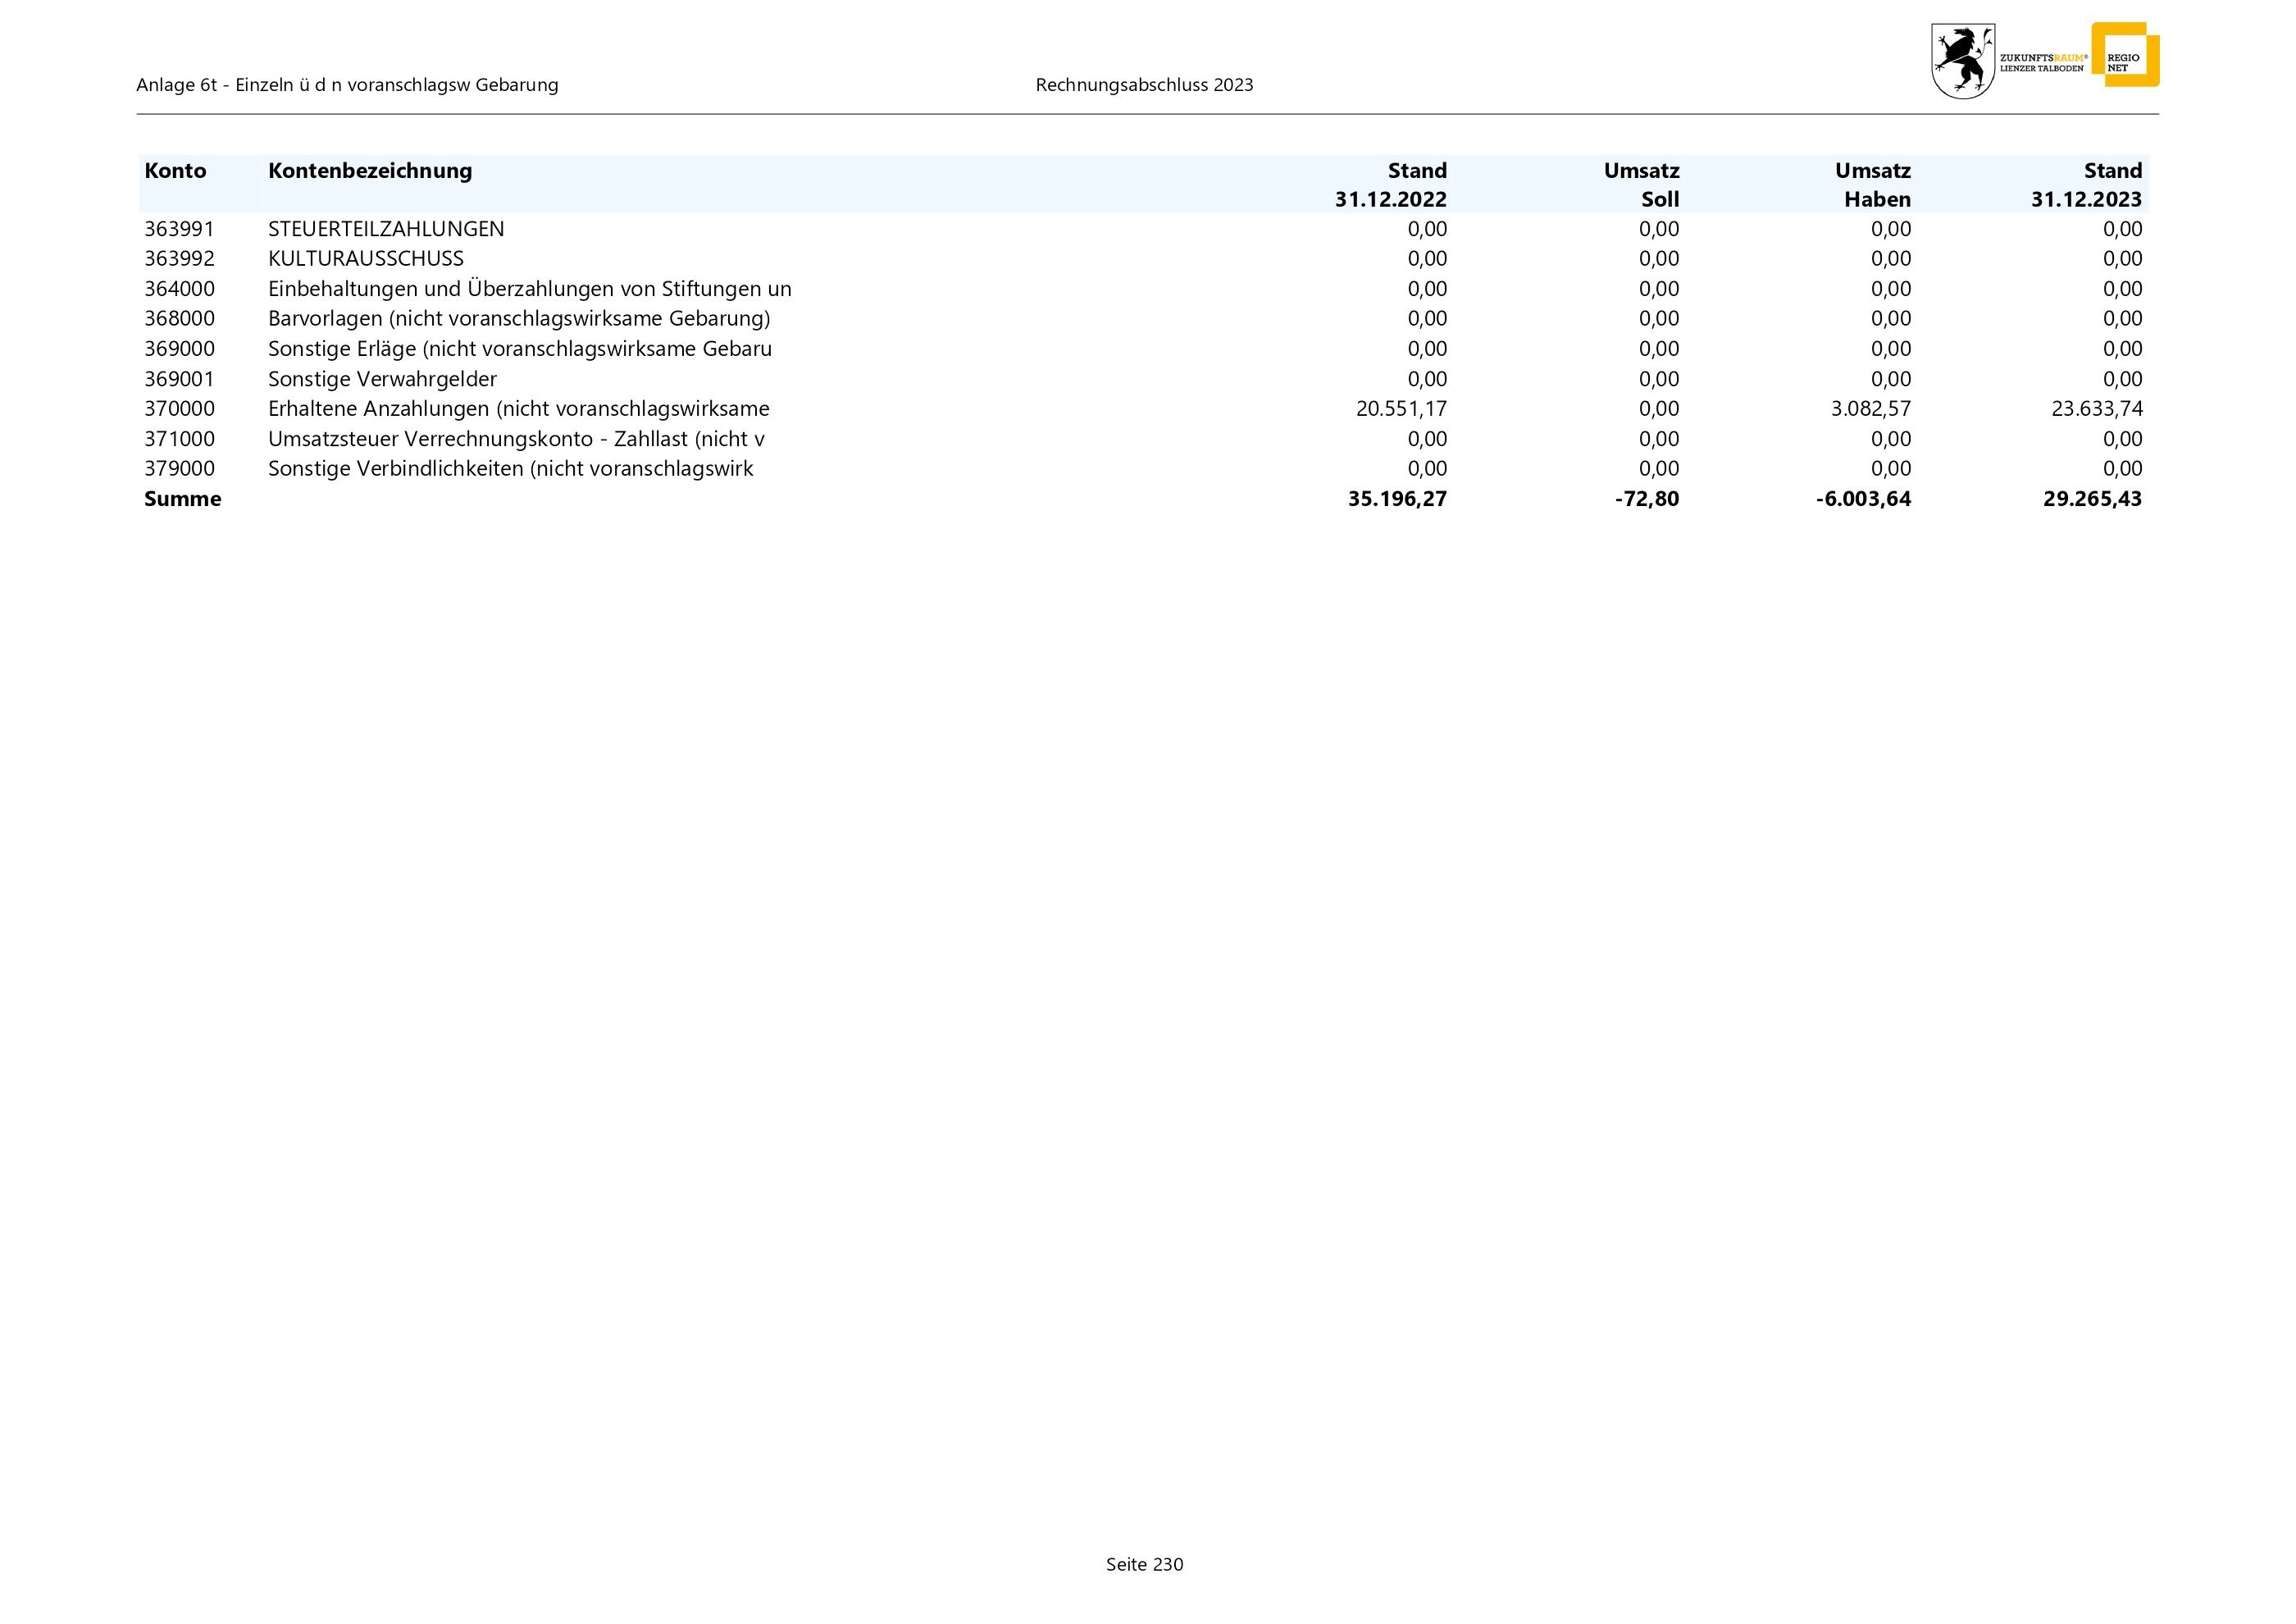Click the 23.633,74 closing balance
2296x1624 pixels.
point(2096,409)
